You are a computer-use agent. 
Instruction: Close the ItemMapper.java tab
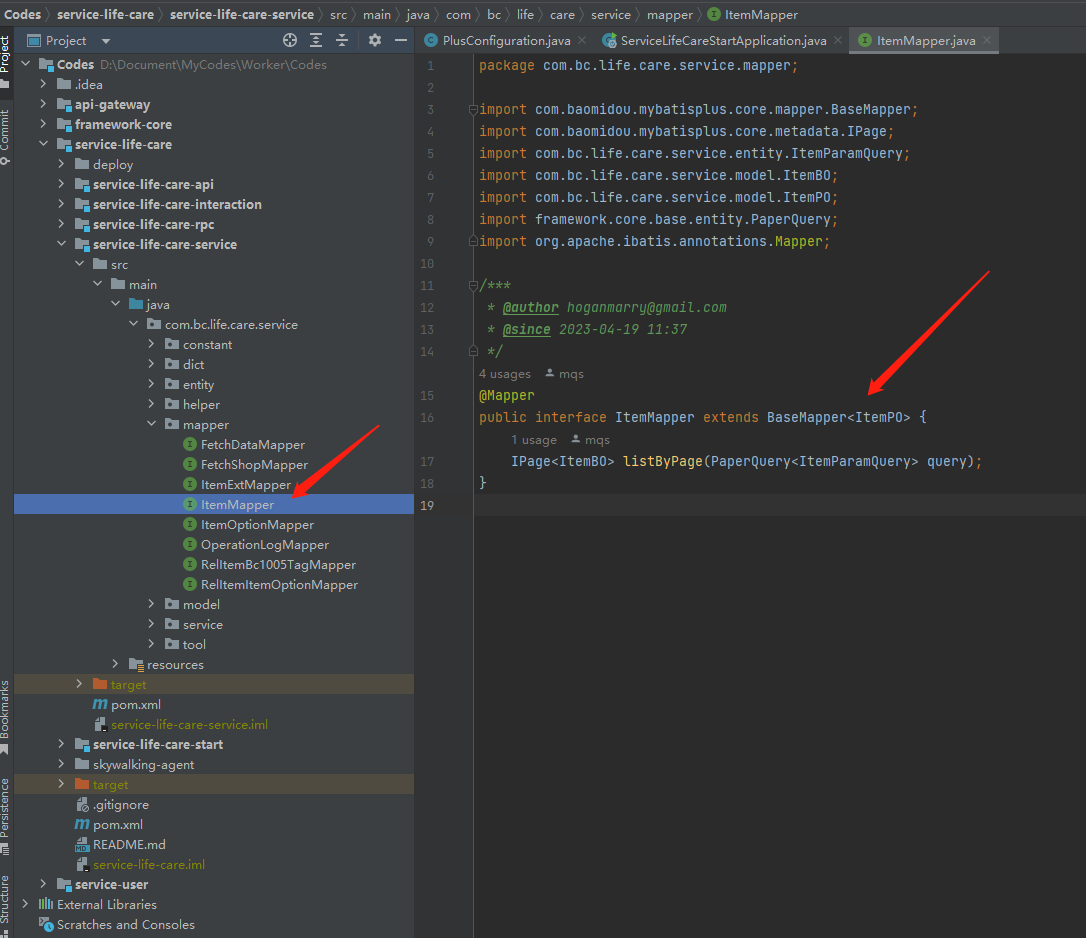[987, 40]
